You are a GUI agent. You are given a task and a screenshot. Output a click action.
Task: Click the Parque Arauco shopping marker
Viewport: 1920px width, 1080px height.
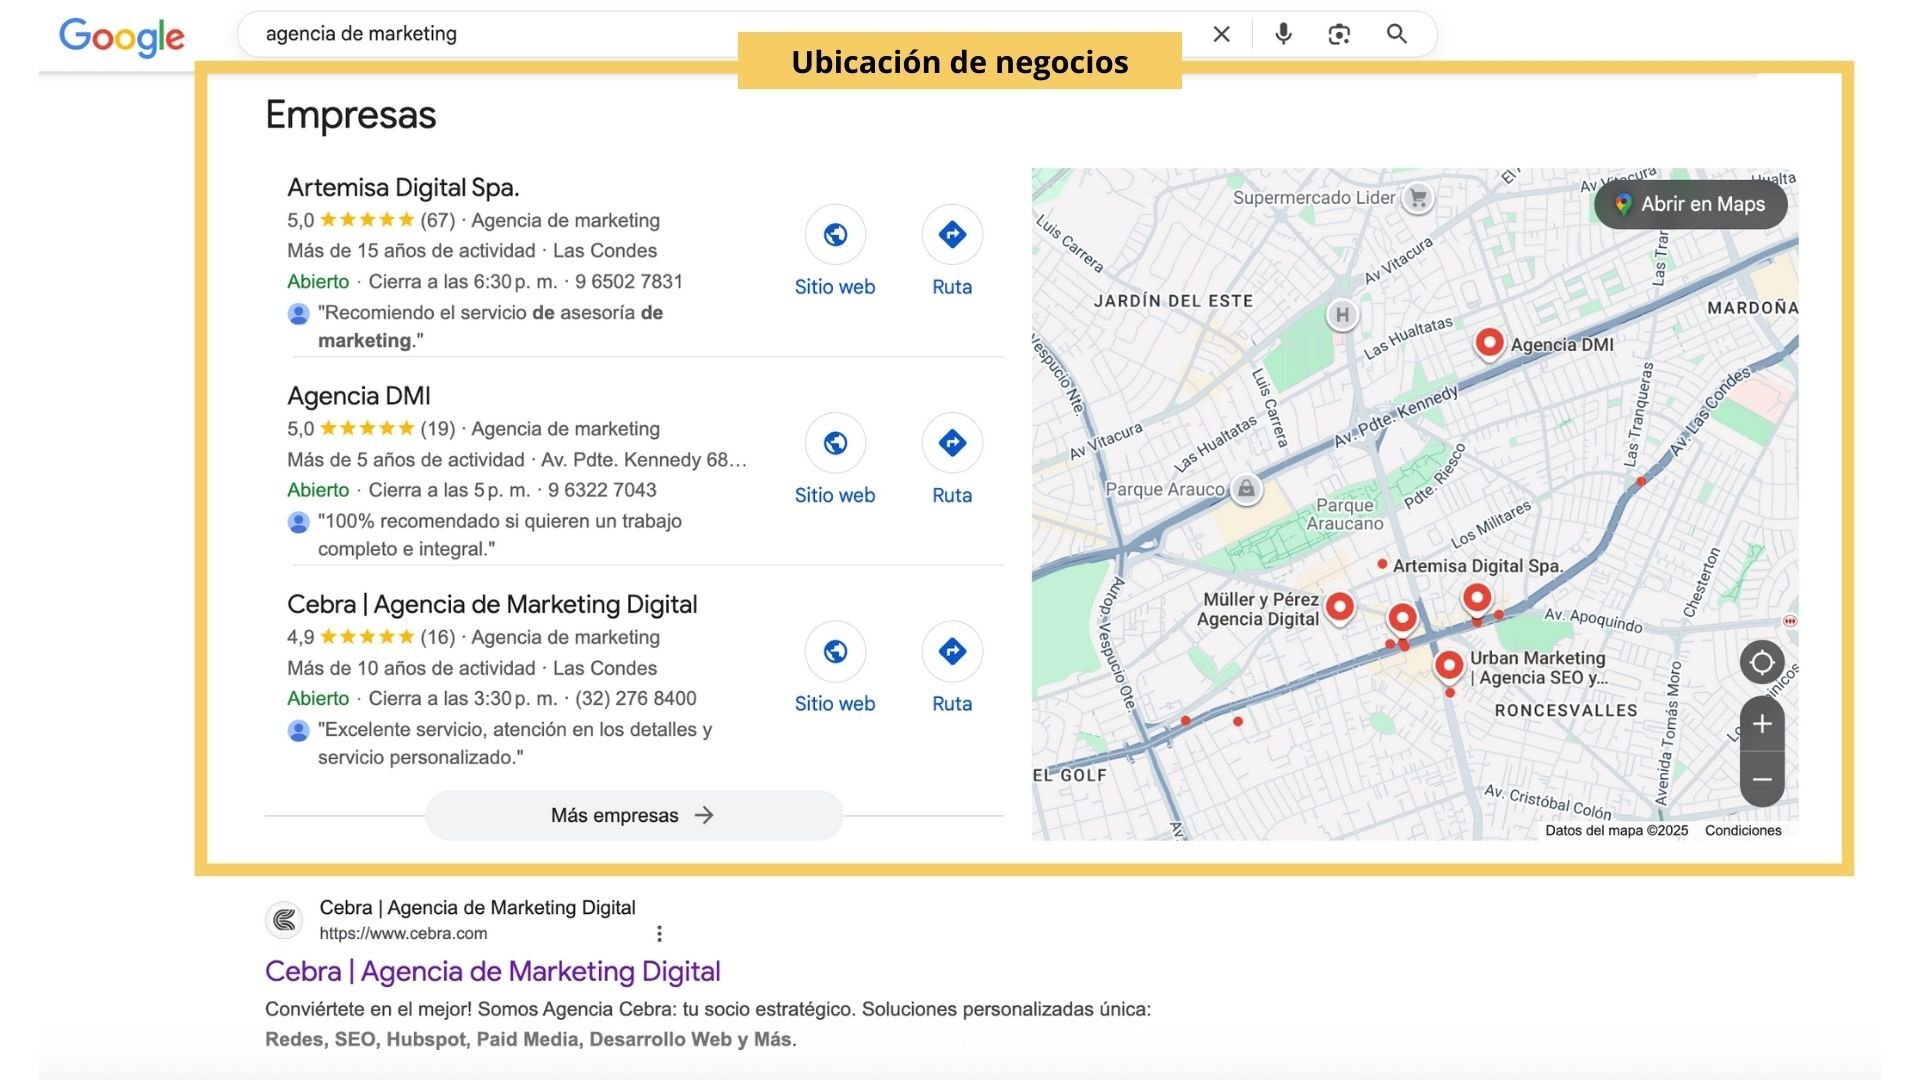[1246, 489]
